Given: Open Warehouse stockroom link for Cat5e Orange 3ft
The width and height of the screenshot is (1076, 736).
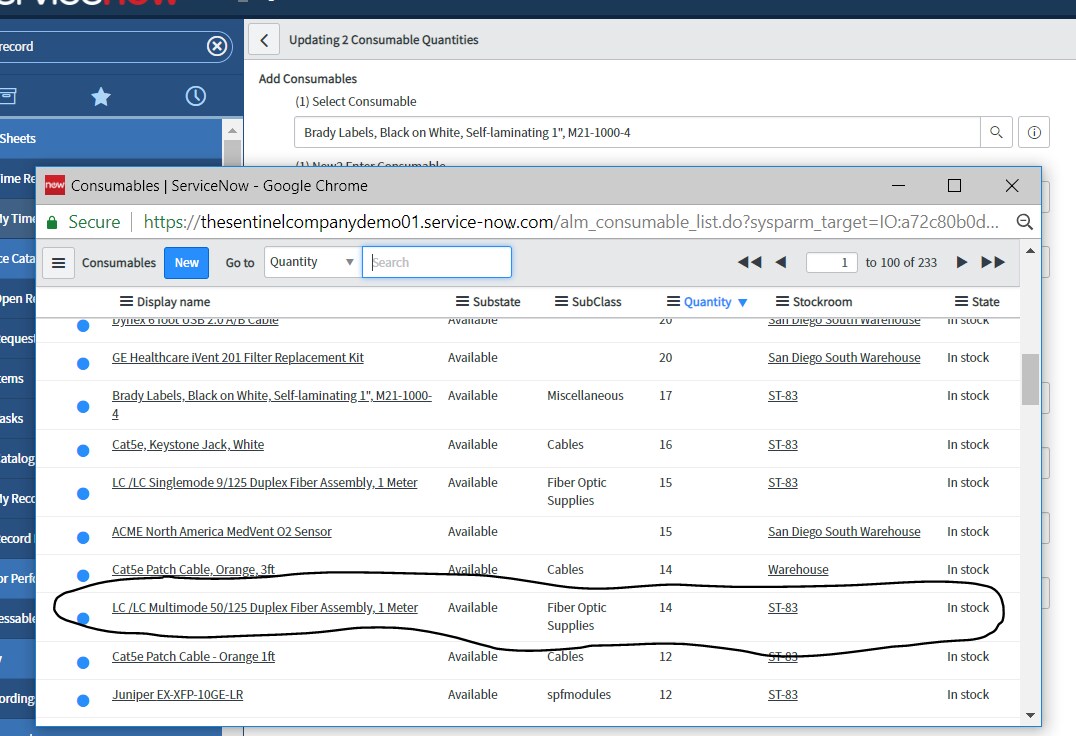Looking at the screenshot, I should coord(798,569).
